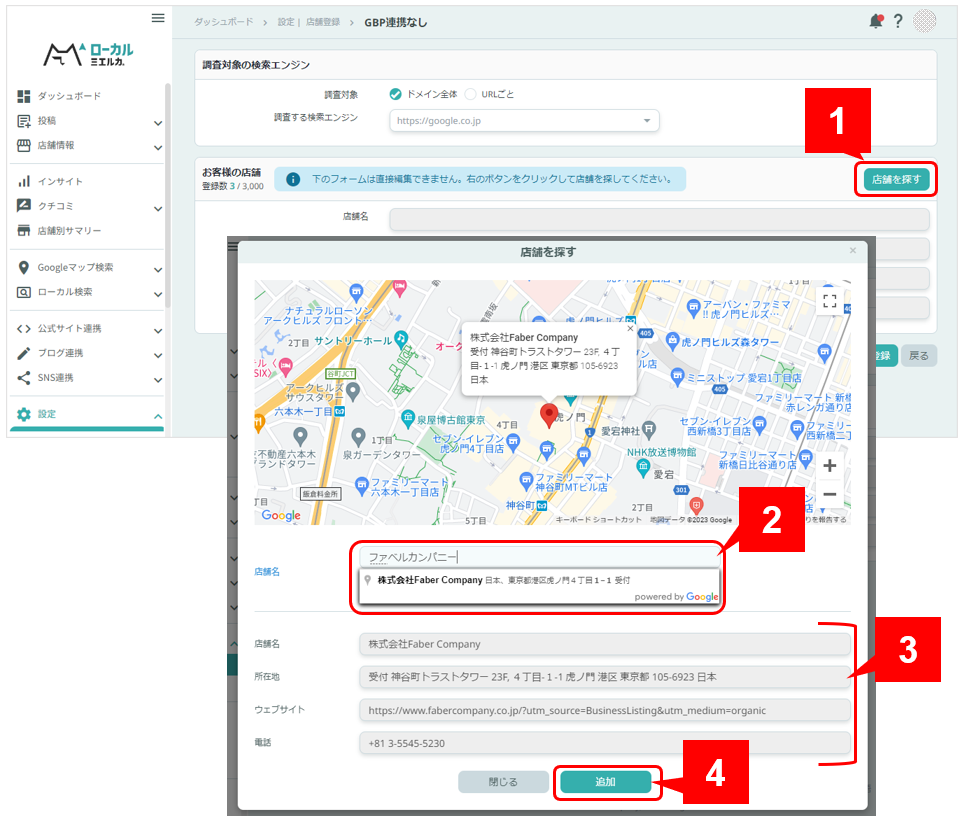Go to 設定 | 店舗登録 breadcrumb link
The width and height of the screenshot is (965, 824).
tap(308, 22)
